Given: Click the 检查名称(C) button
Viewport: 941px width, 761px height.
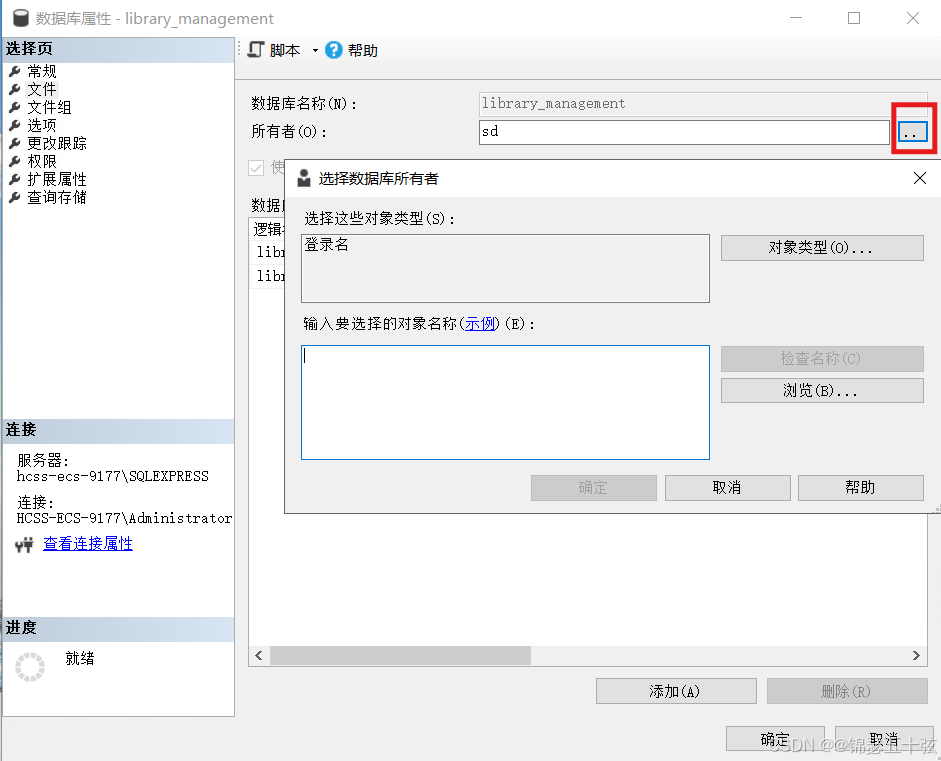Looking at the screenshot, I should [822, 358].
